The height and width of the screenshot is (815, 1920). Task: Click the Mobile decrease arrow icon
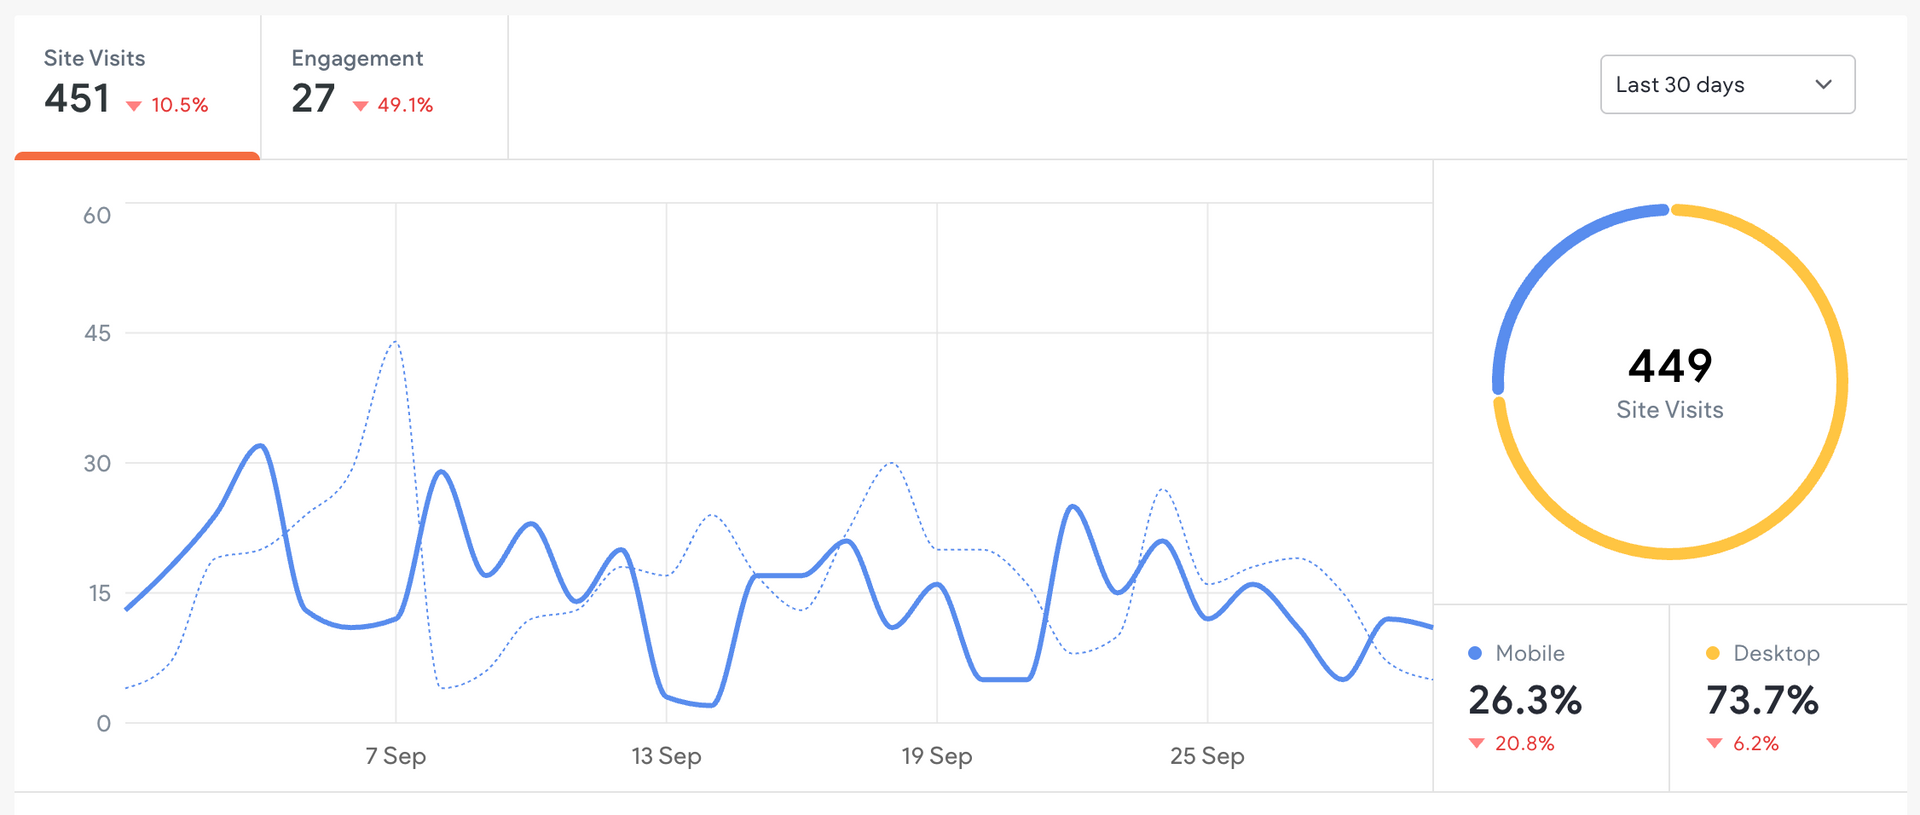(1476, 743)
